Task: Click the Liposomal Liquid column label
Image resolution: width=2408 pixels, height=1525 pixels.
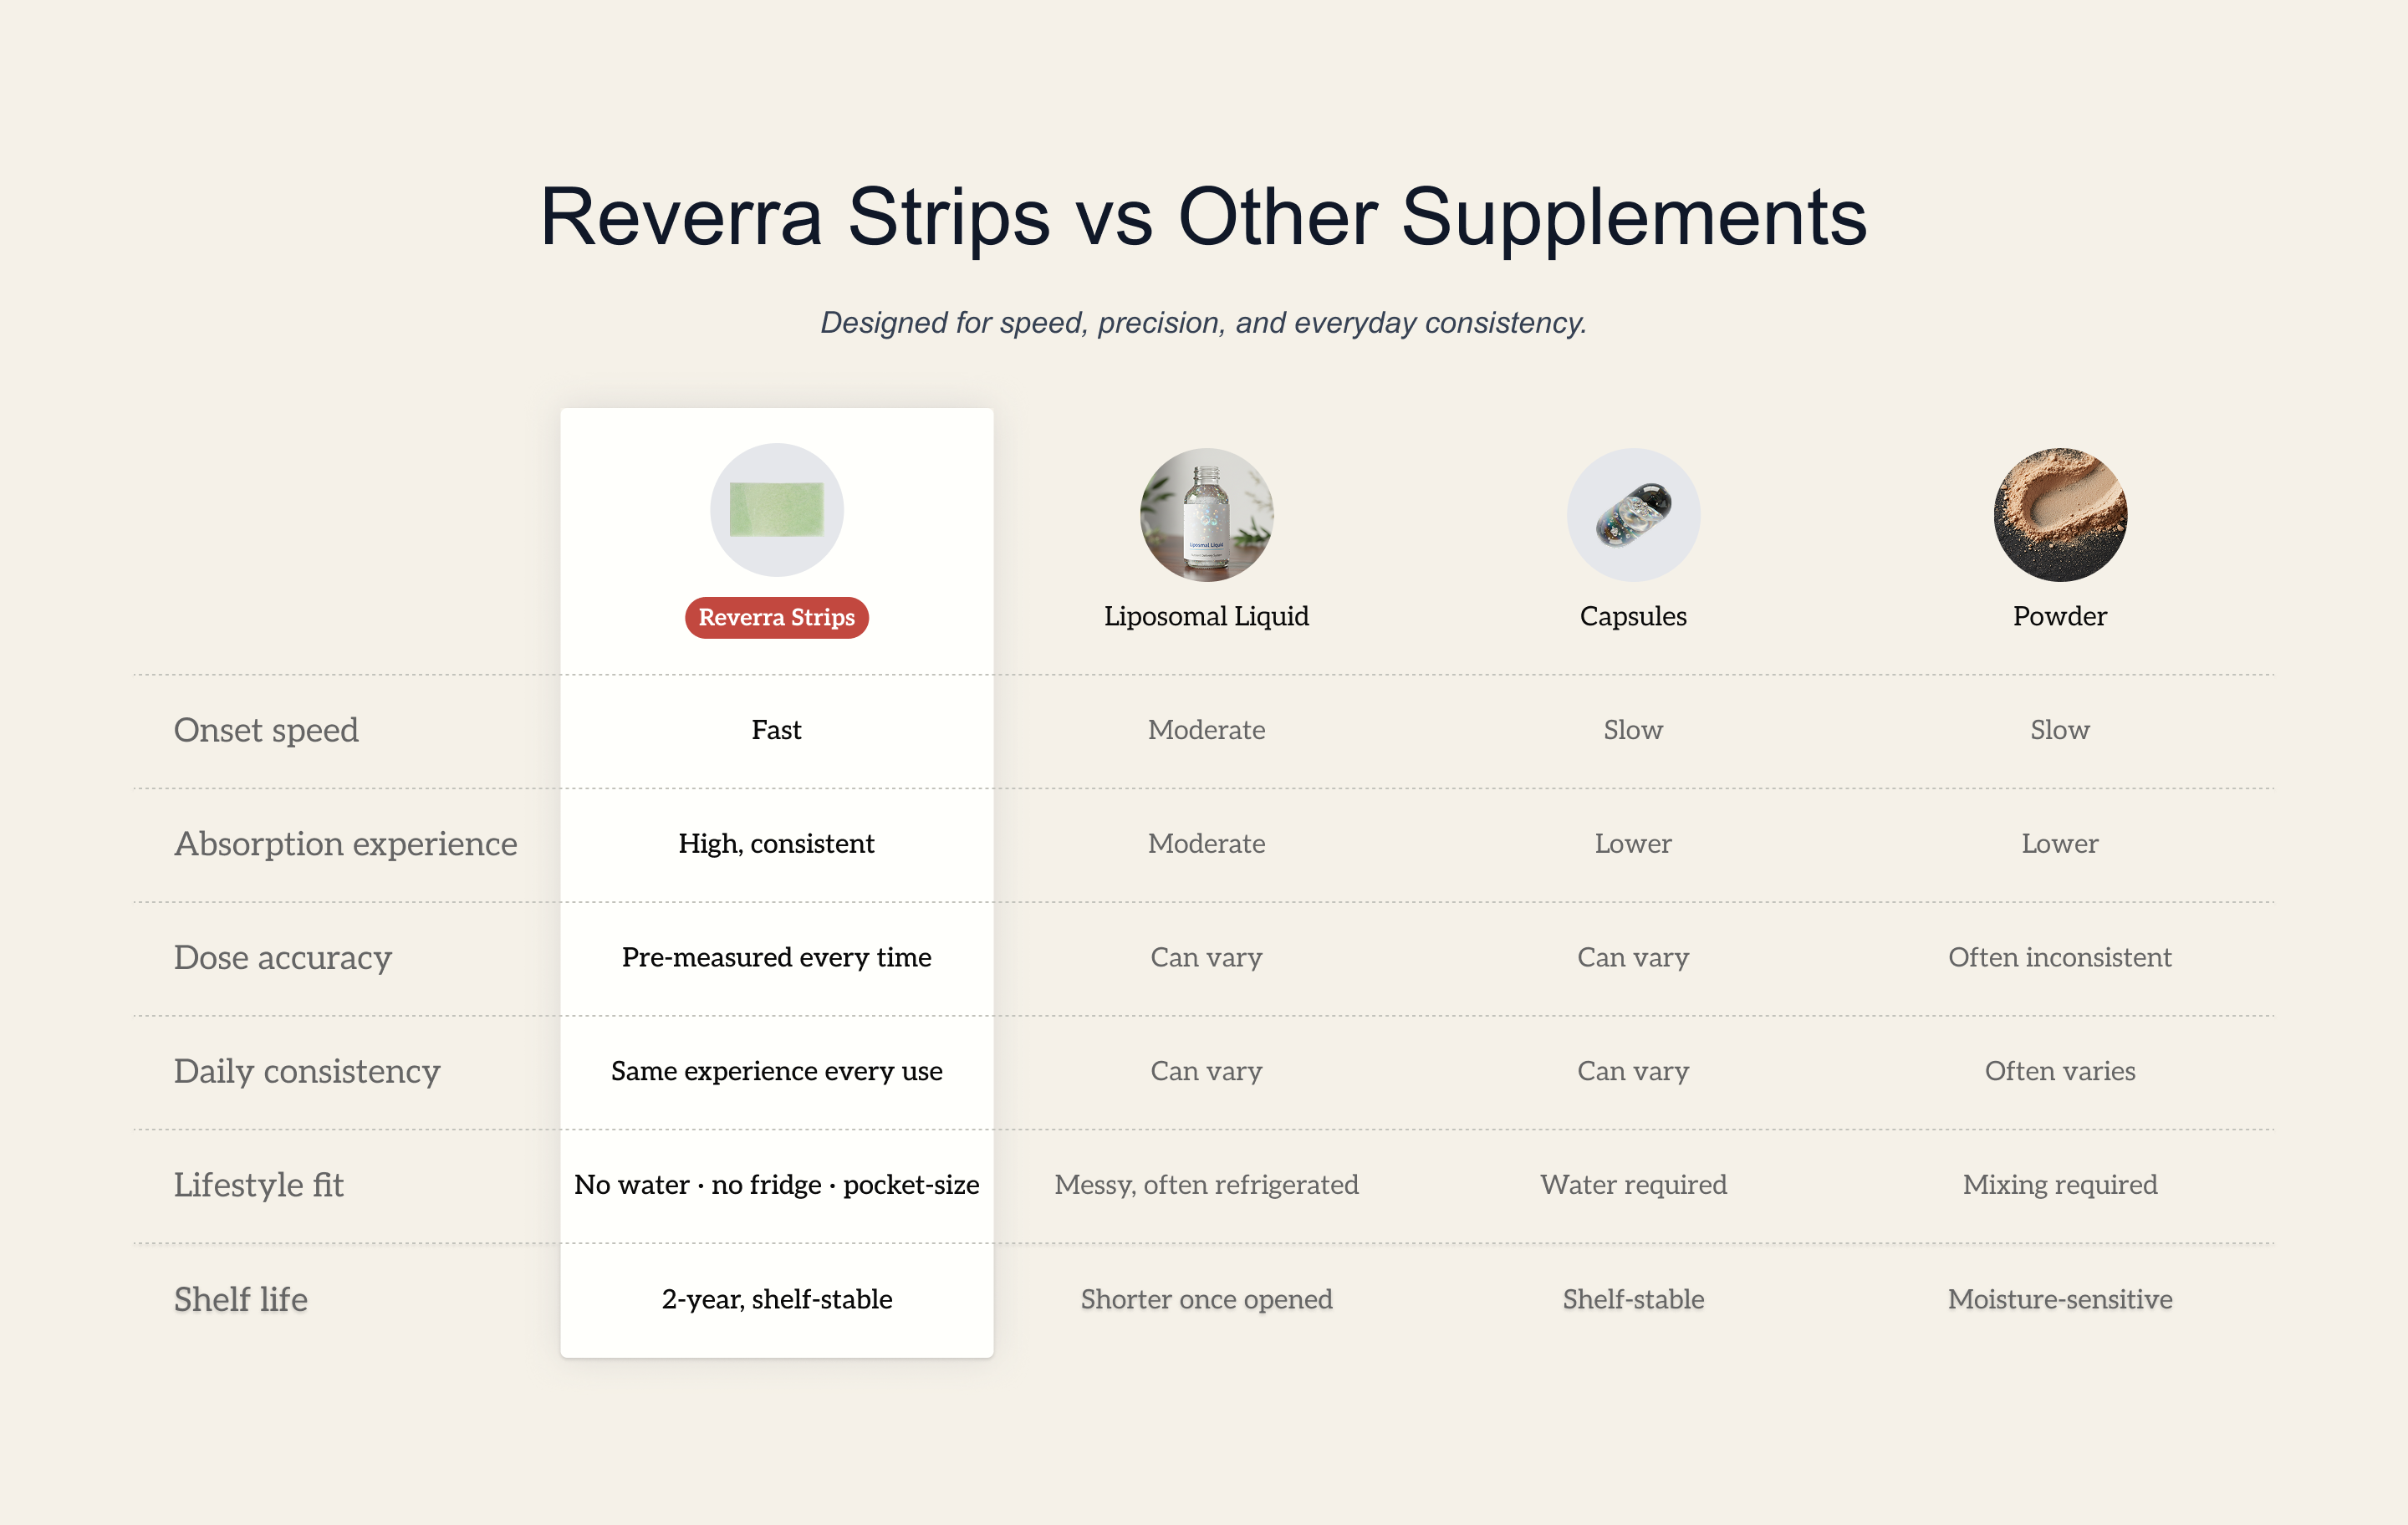Action: coord(1206,616)
